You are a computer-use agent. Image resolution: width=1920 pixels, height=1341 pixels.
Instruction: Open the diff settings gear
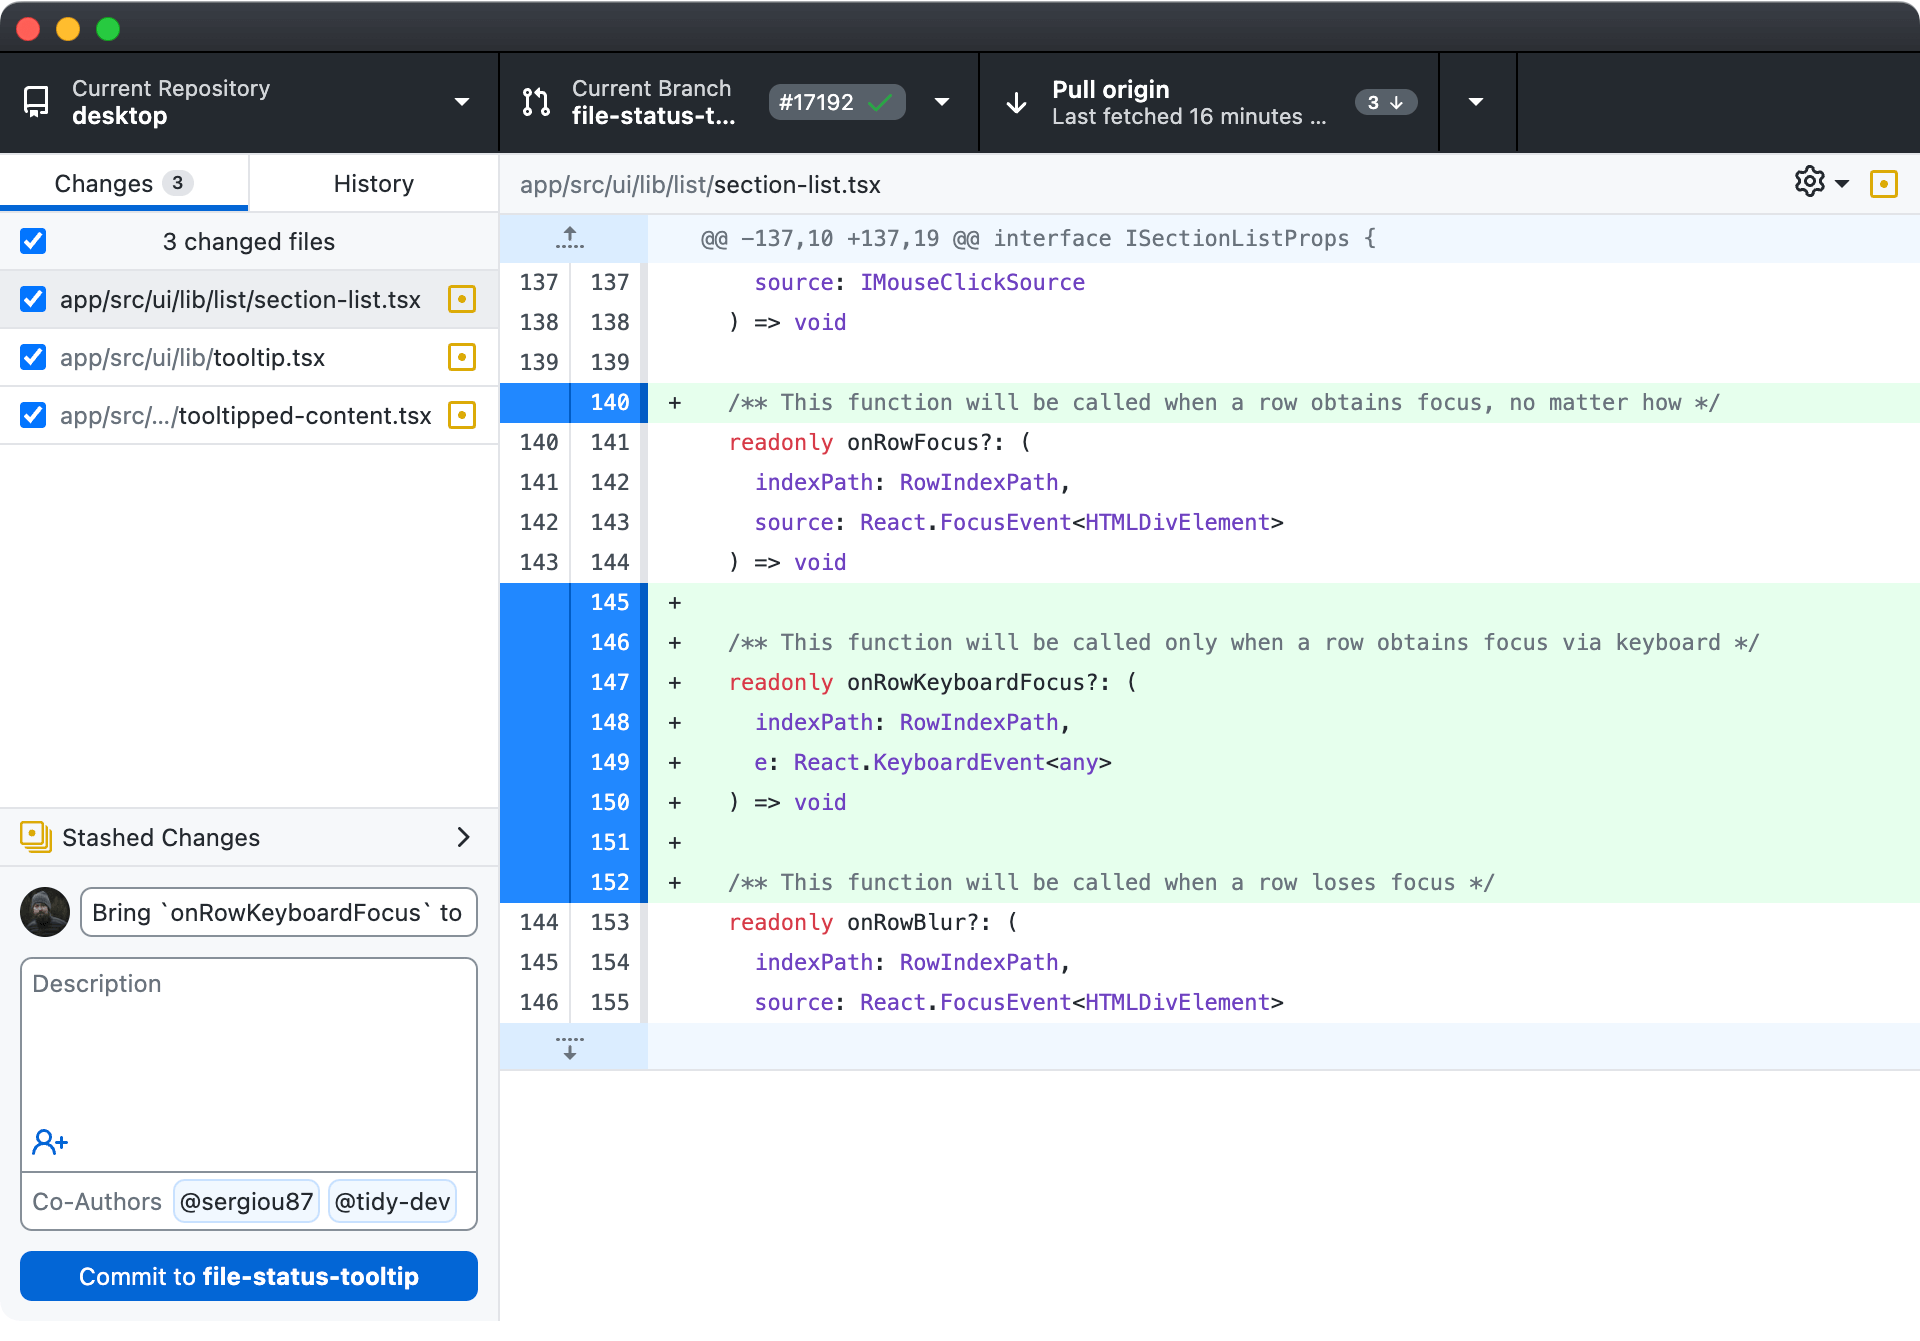[1810, 182]
